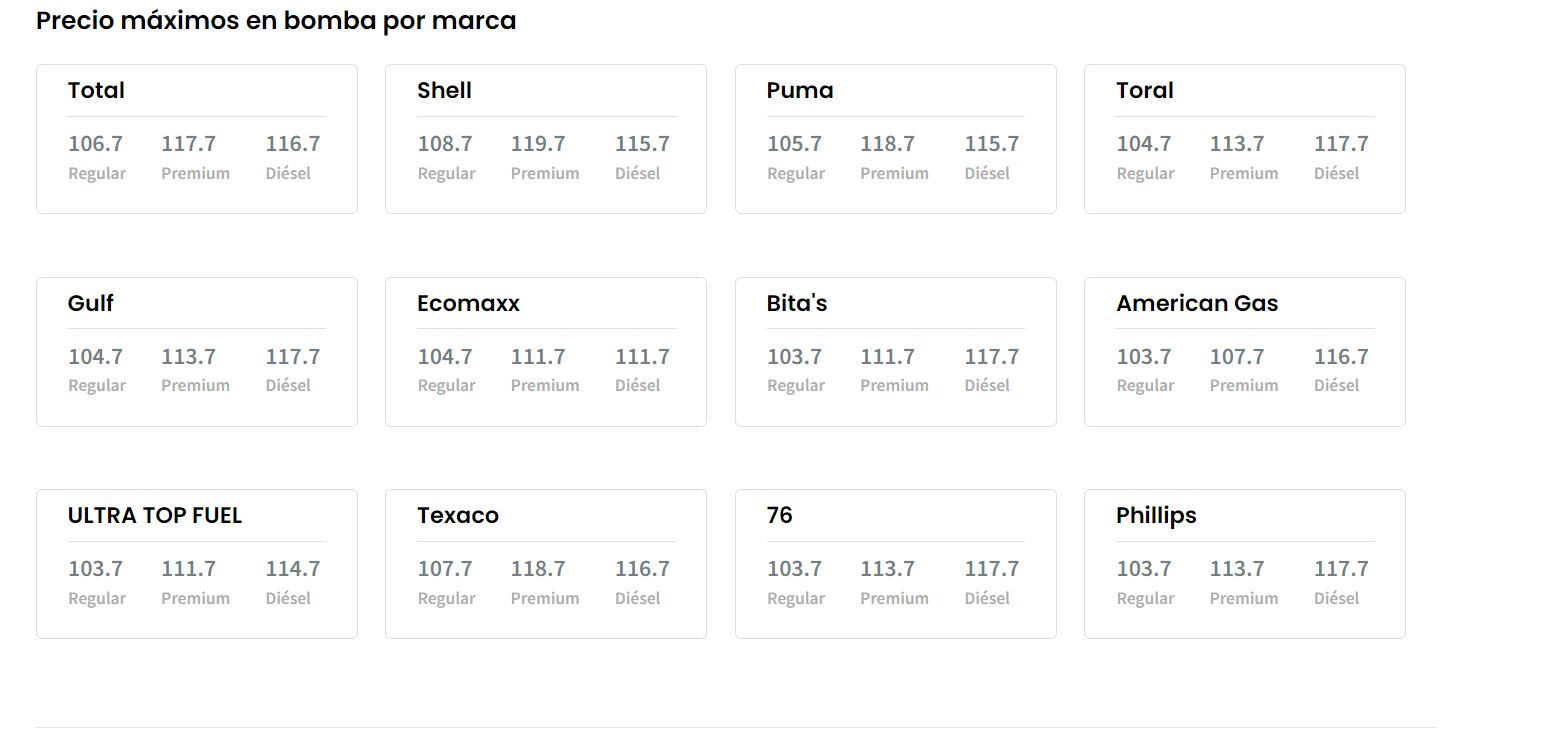The width and height of the screenshot is (1545, 734).
Task: Select the Toral brand card
Action: [1244, 139]
